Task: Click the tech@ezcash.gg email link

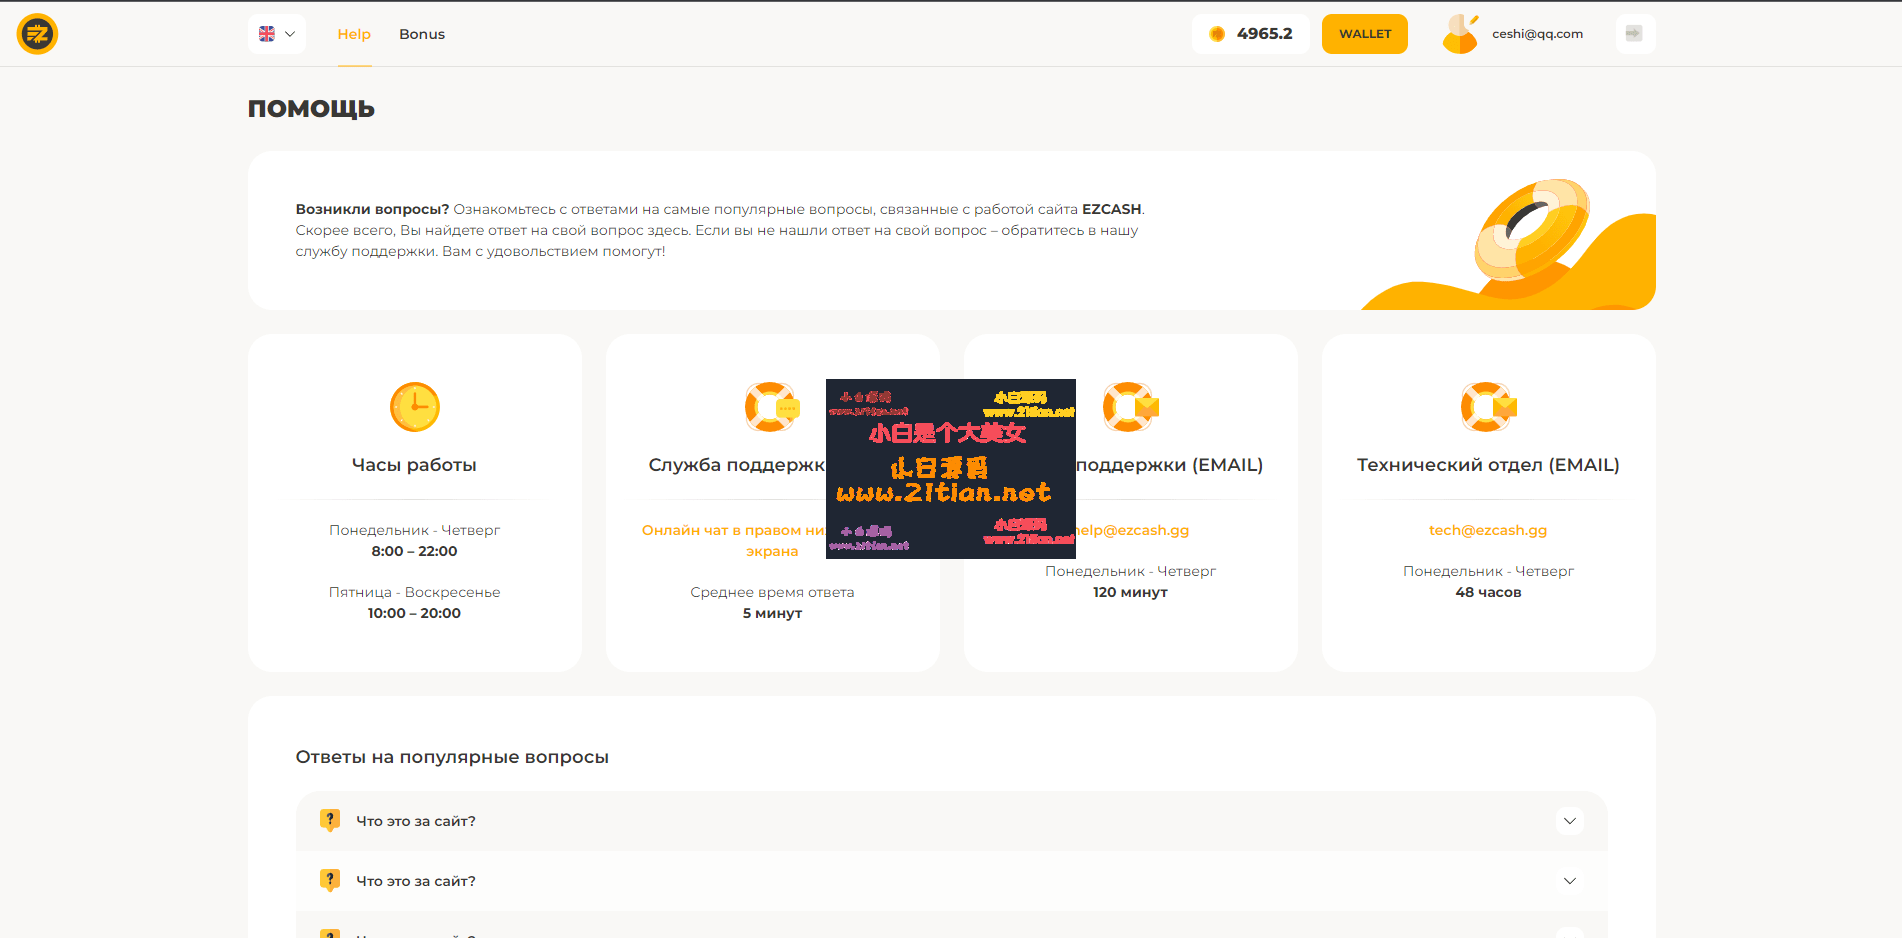Action: click(x=1487, y=530)
